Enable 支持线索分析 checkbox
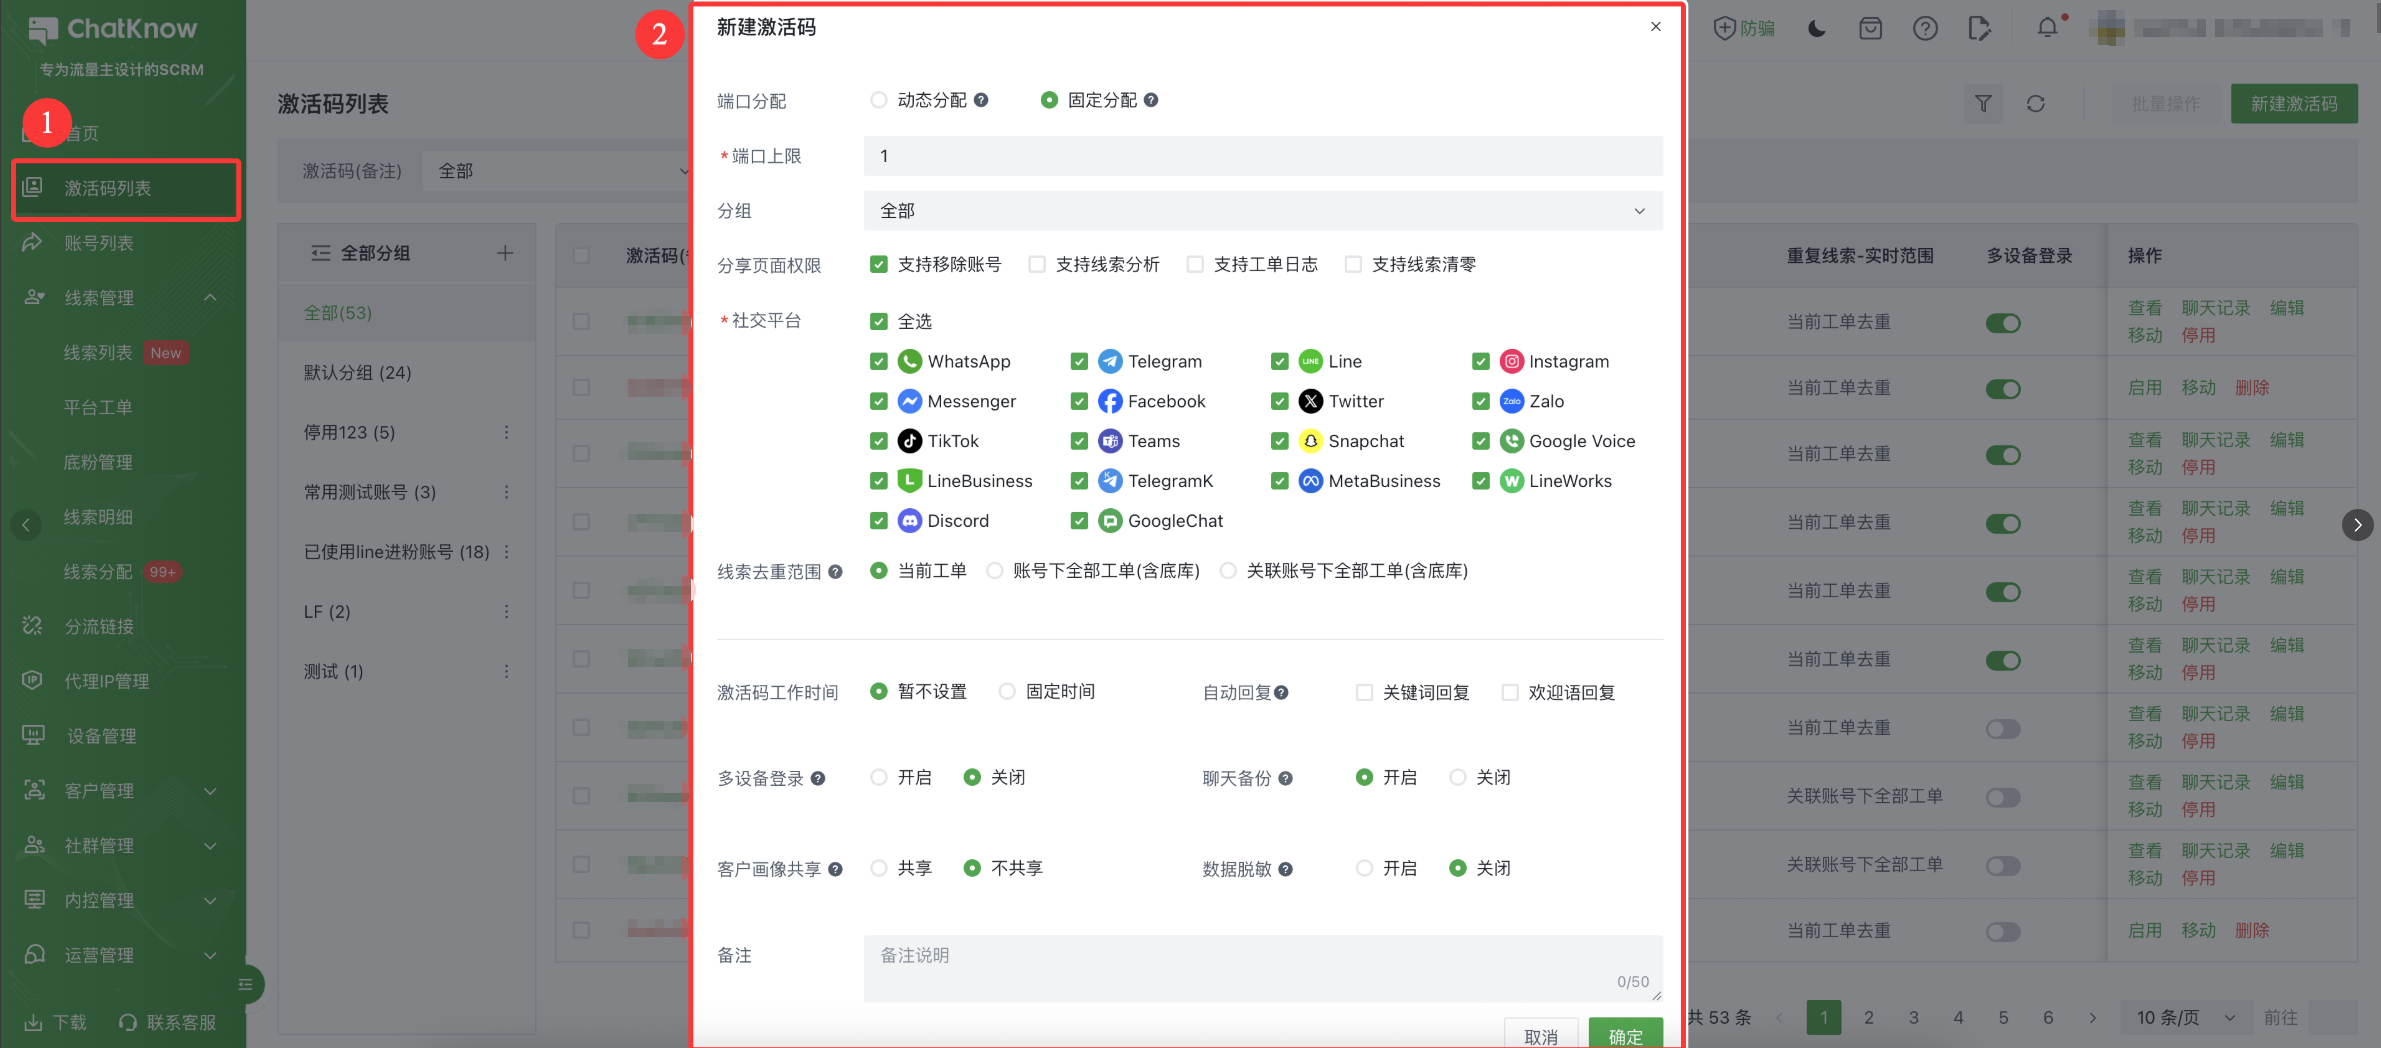 (1037, 264)
